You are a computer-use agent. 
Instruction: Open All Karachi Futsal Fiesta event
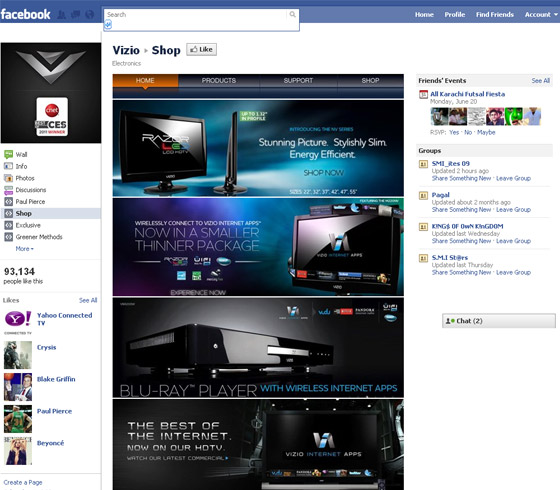pyautogui.click(x=468, y=94)
